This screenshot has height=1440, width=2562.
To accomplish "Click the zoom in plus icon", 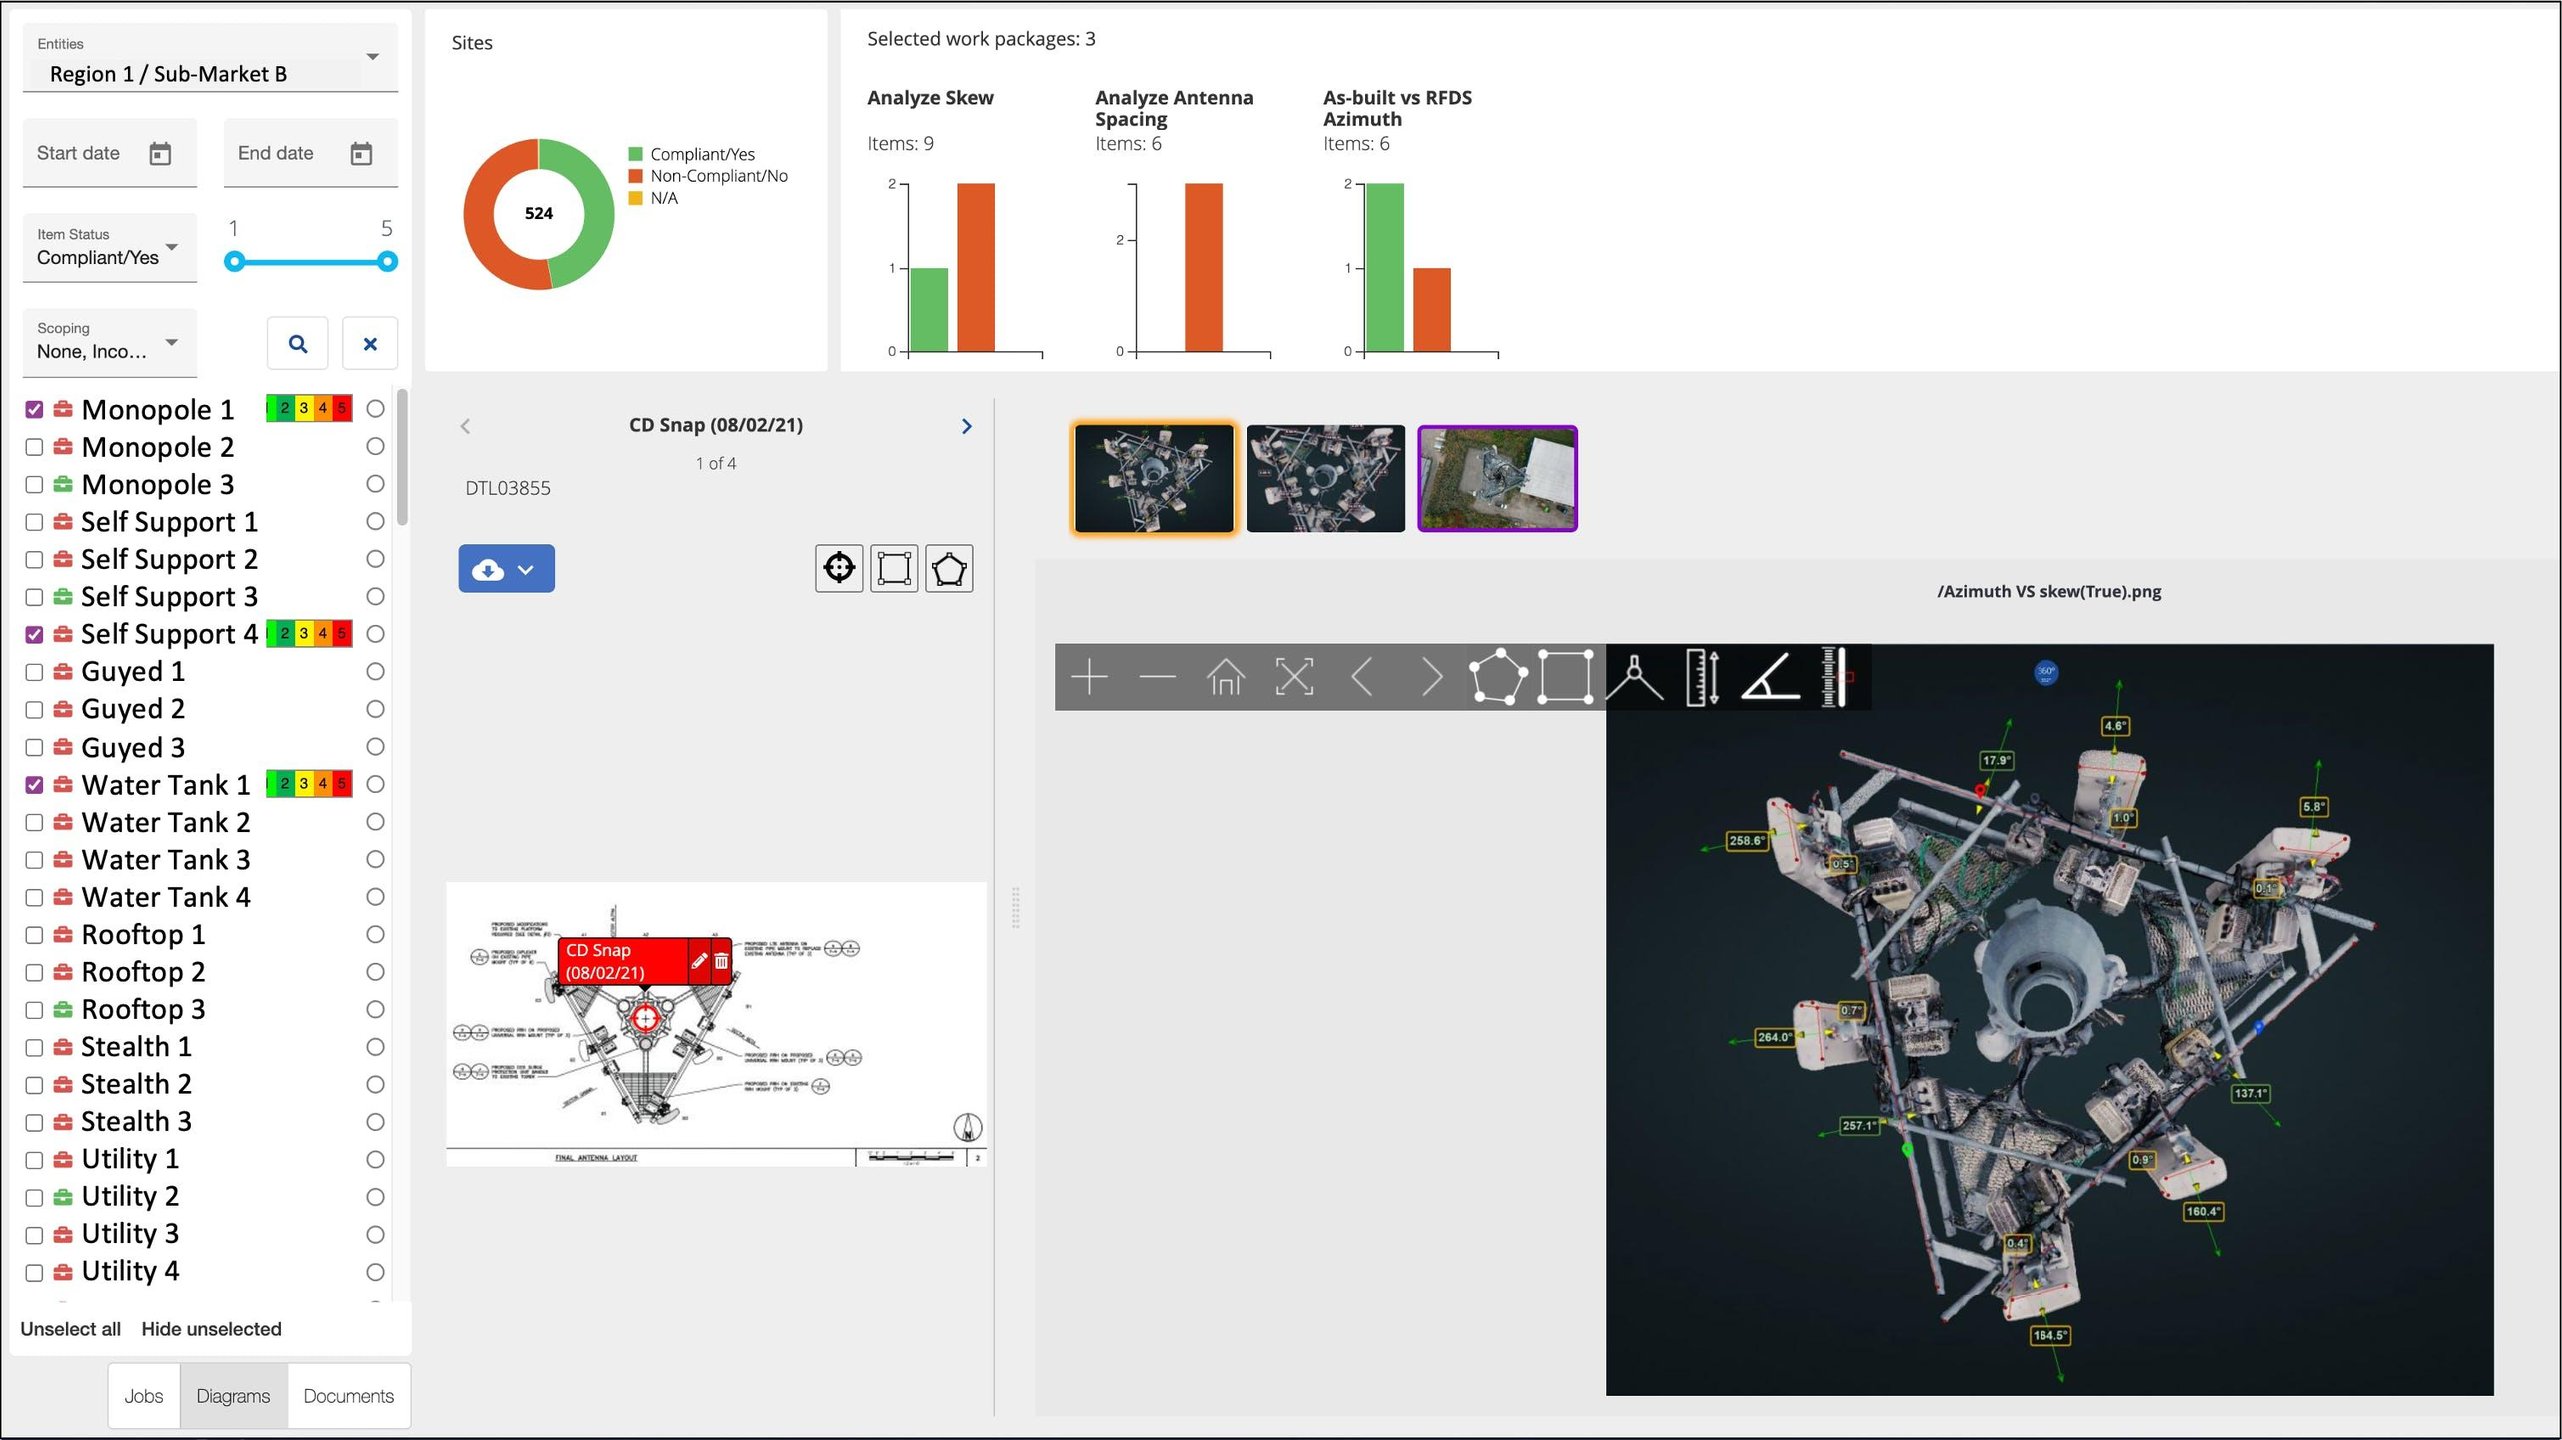I will 1089,677.
